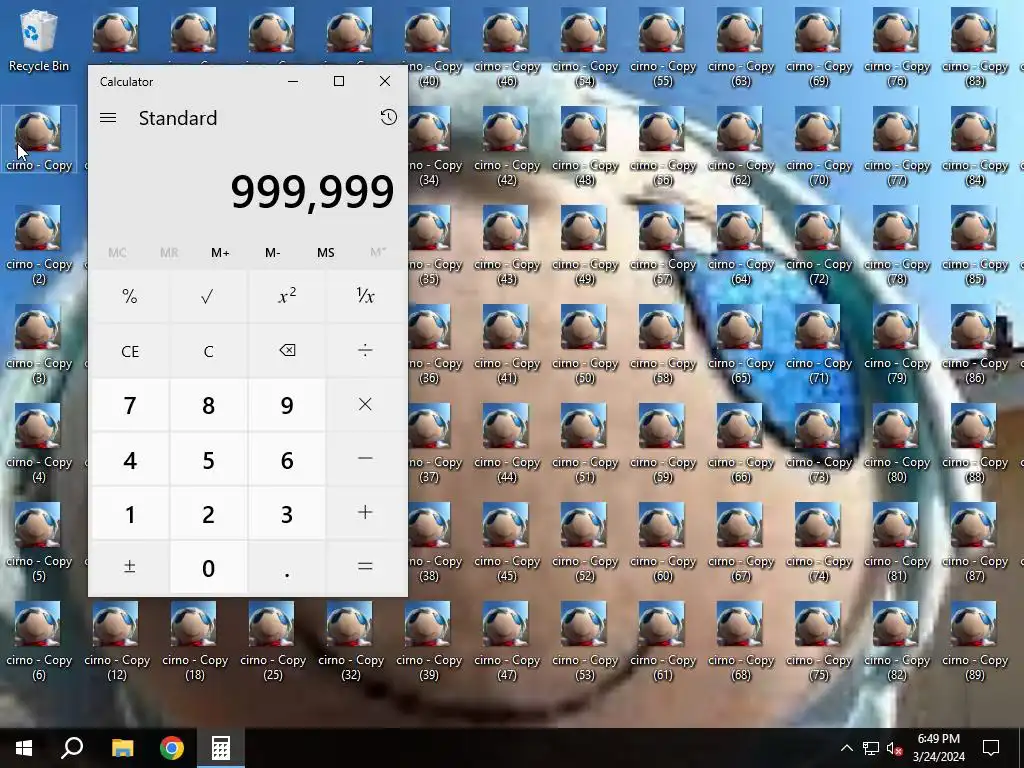Select the cirno - Copy (55) icon
Viewport: 1024px width, 768px height.
(x=662, y=47)
